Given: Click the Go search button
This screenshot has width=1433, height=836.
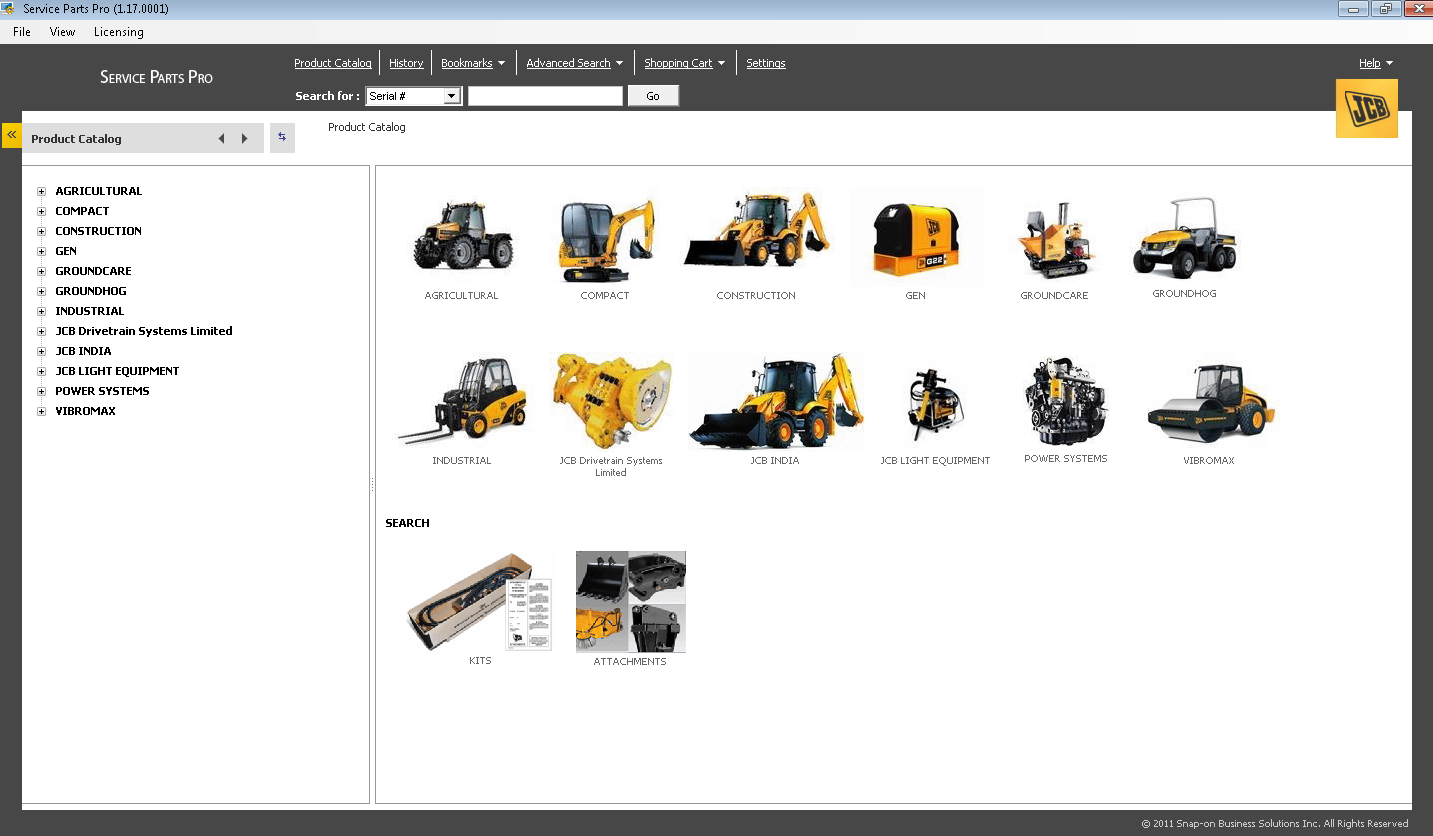Looking at the screenshot, I should click(652, 95).
